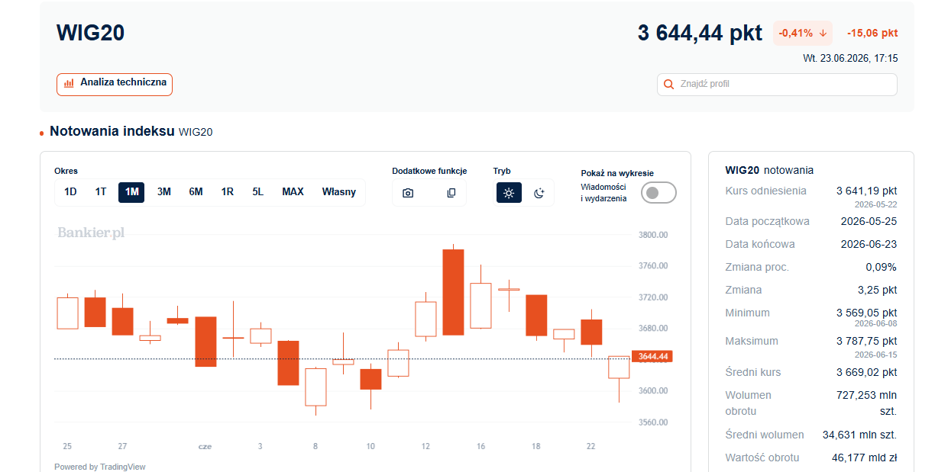Image resolution: width=948 pixels, height=472 pixels.
Task: Click the Średni wolumen value 34,631 mln szt.
Action: [x=860, y=435]
